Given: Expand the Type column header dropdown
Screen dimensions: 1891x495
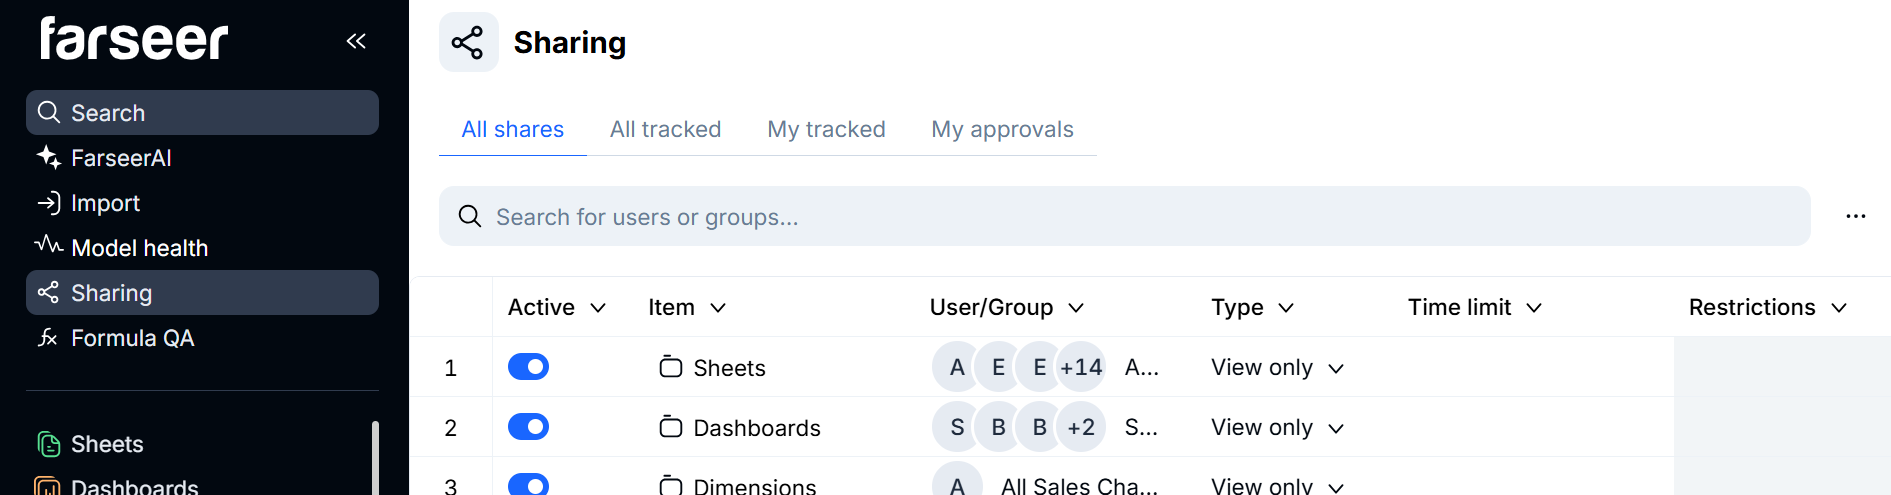Looking at the screenshot, I should click(1286, 308).
